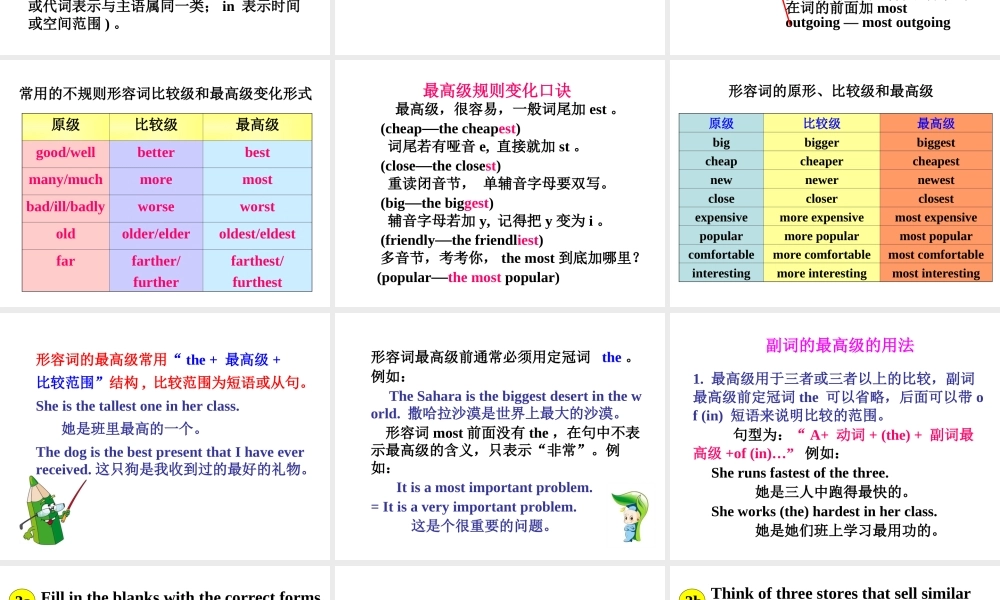Viewport: 1000px width, 600px height.
Task: Click '= It is a very important problem.'
Action: click(x=473, y=507)
